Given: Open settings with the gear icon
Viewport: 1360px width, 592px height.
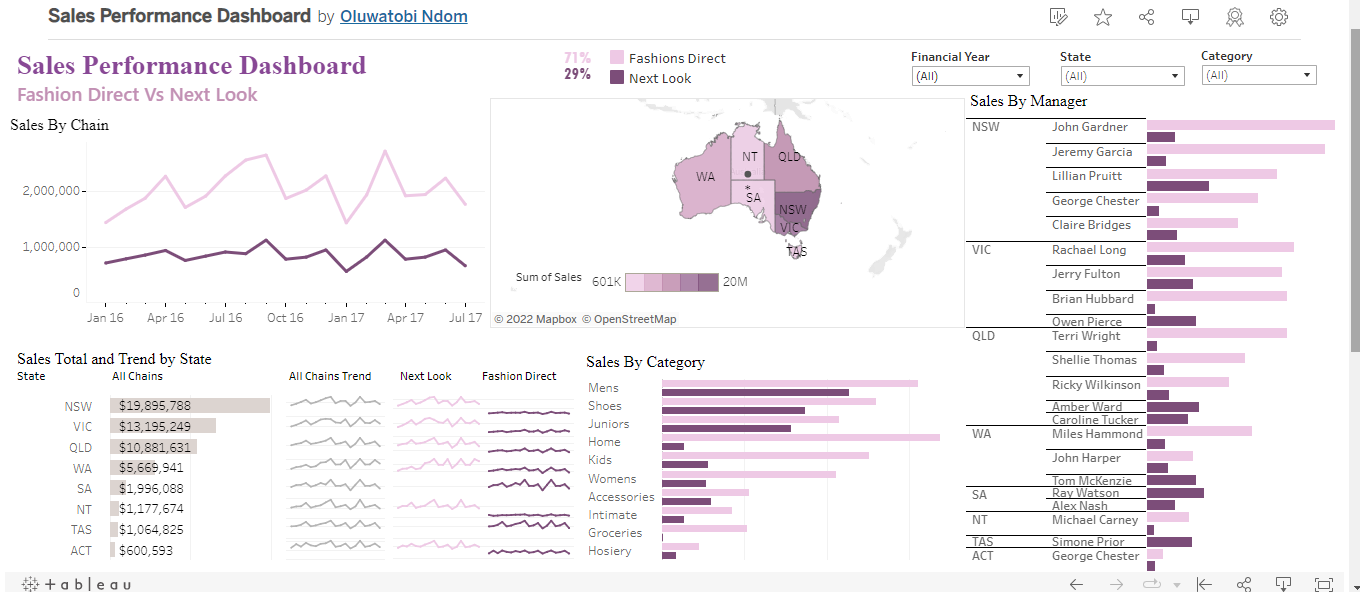Looking at the screenshot, I should coord(1278,17).
